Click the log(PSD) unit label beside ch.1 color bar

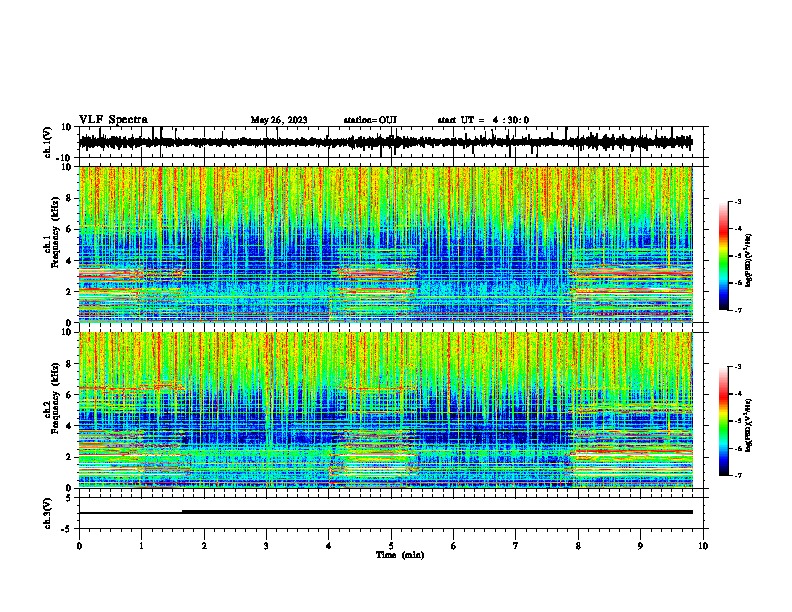pyautogui.click(x=749, y=261)
